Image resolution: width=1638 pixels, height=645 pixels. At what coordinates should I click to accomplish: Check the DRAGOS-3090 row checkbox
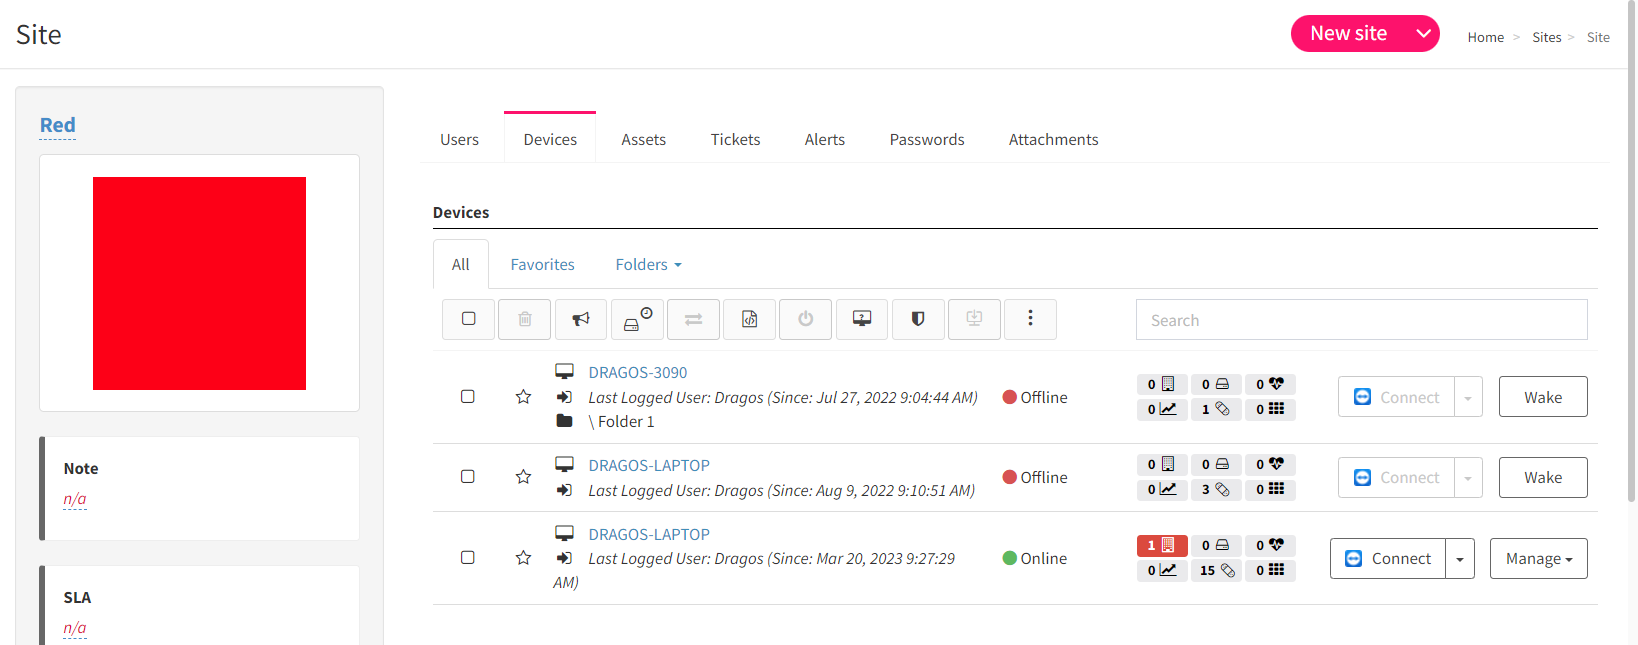(x=467, y=397)
